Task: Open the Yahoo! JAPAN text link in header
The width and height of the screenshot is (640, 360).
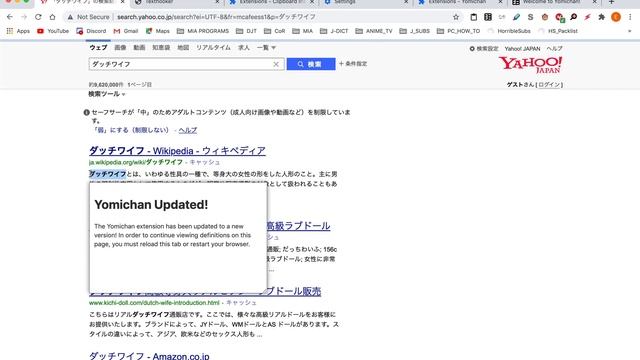Action: click(522, 49)
